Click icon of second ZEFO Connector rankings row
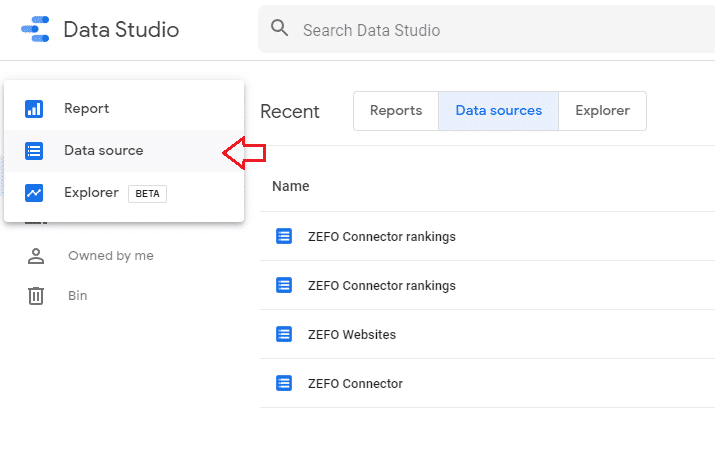 (284, 285)
